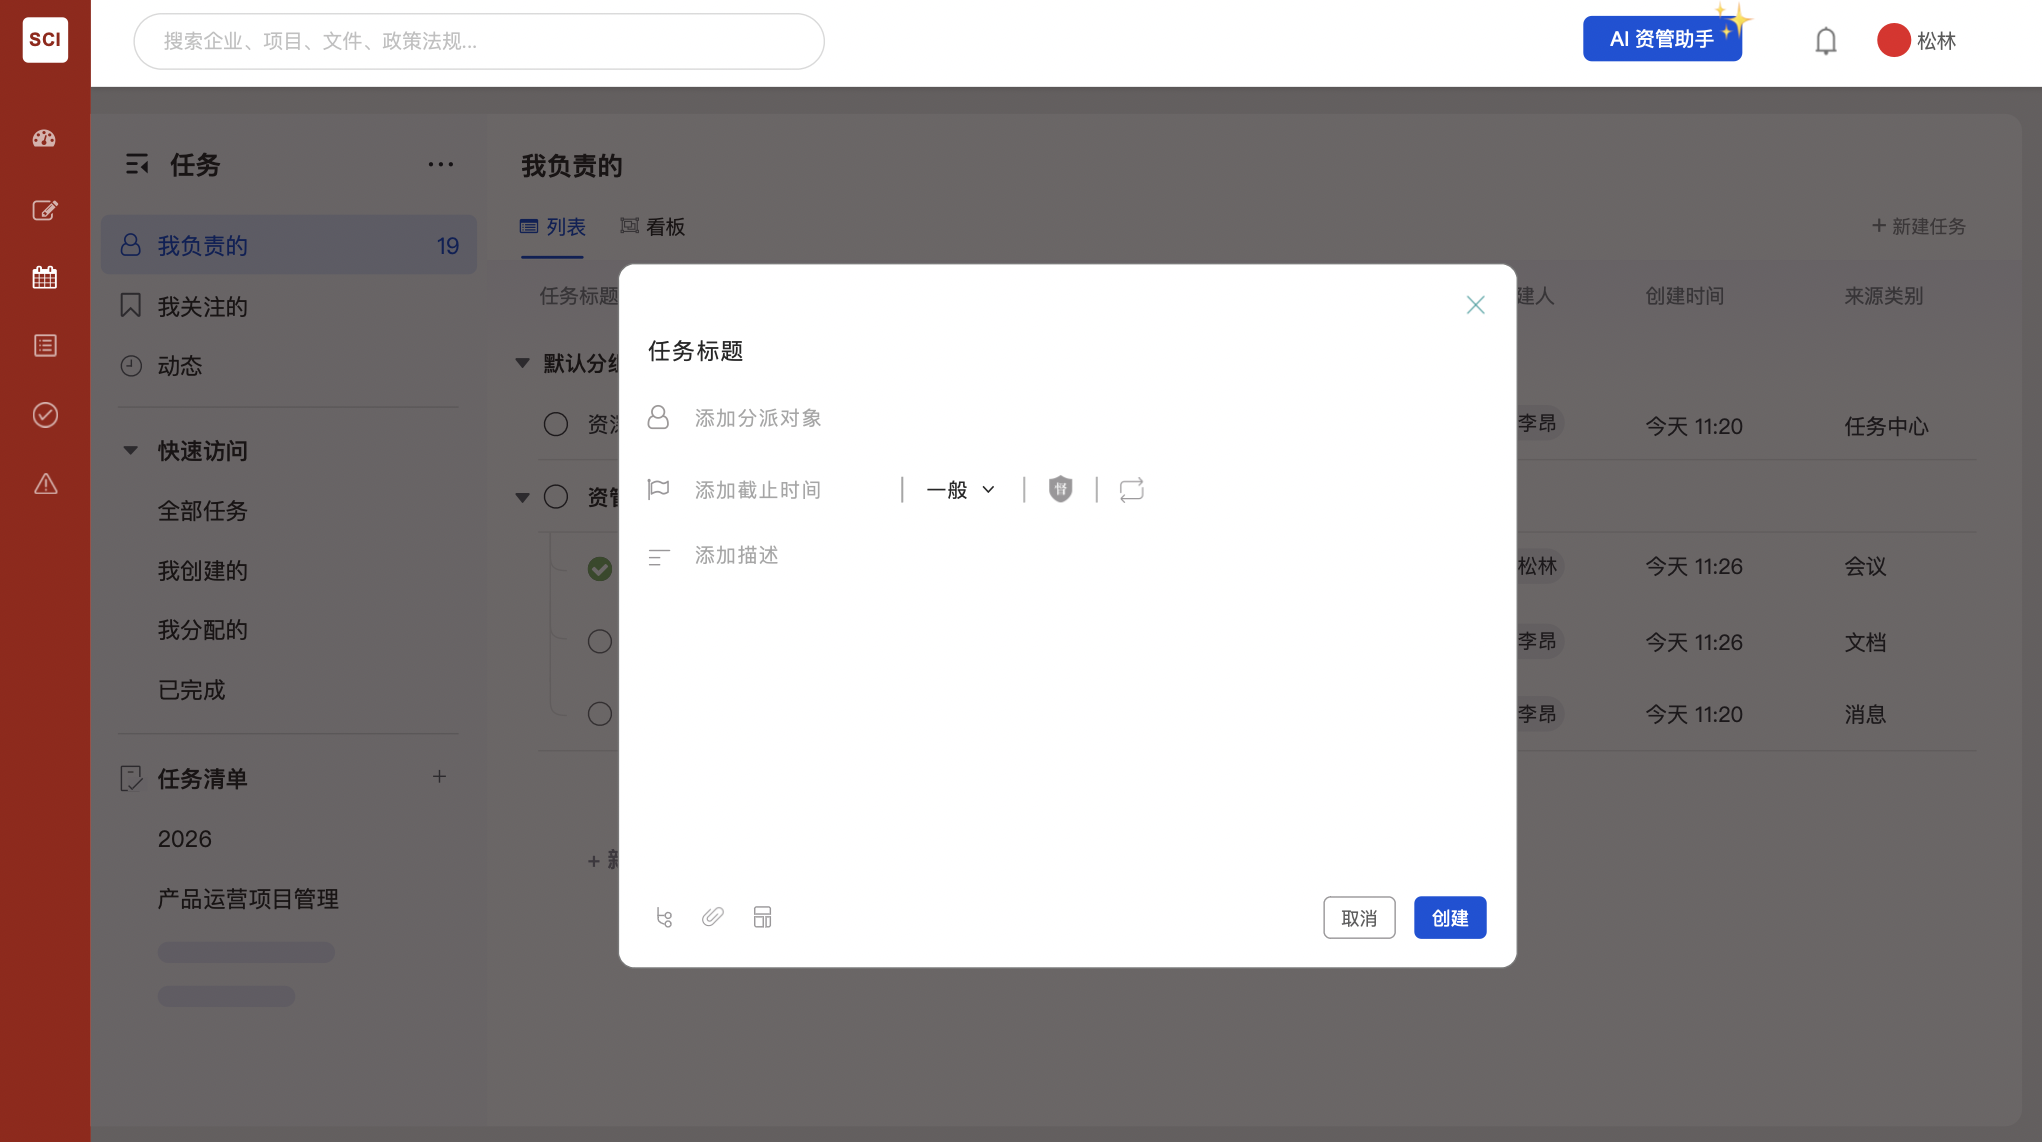The width and height of the screenshot is (2042, 1142).
Task: Select 我负责的 in sidebar
Action: 288,245
